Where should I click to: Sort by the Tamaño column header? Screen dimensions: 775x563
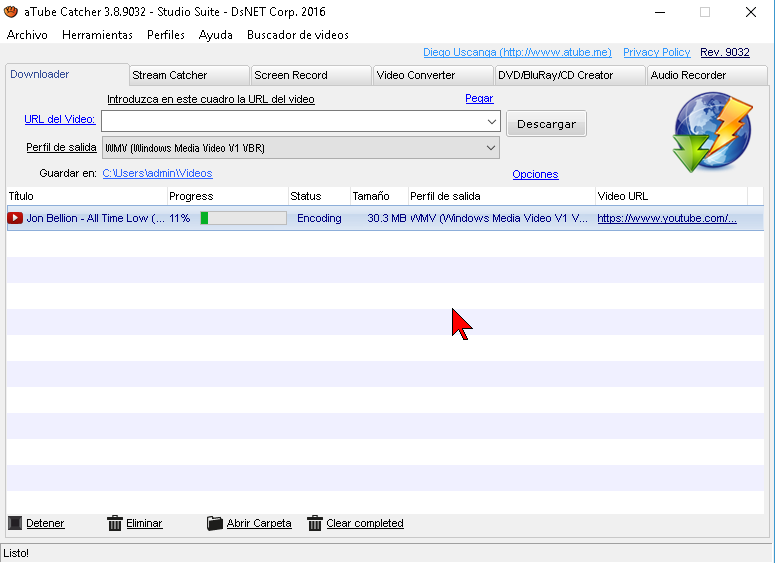[379, 196]
